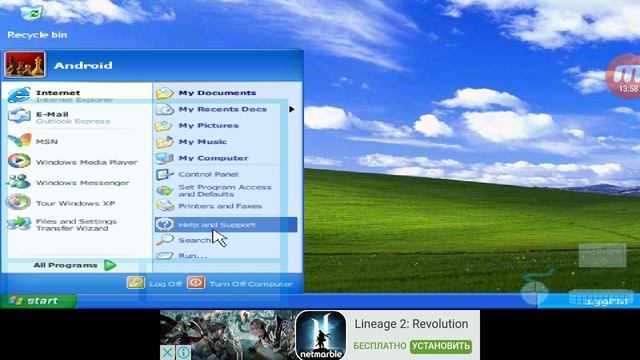Image resolution: width=640 pixels, height=360 pixels.
Task: Click the Windows Media Player icon
Action: [19, 161]
